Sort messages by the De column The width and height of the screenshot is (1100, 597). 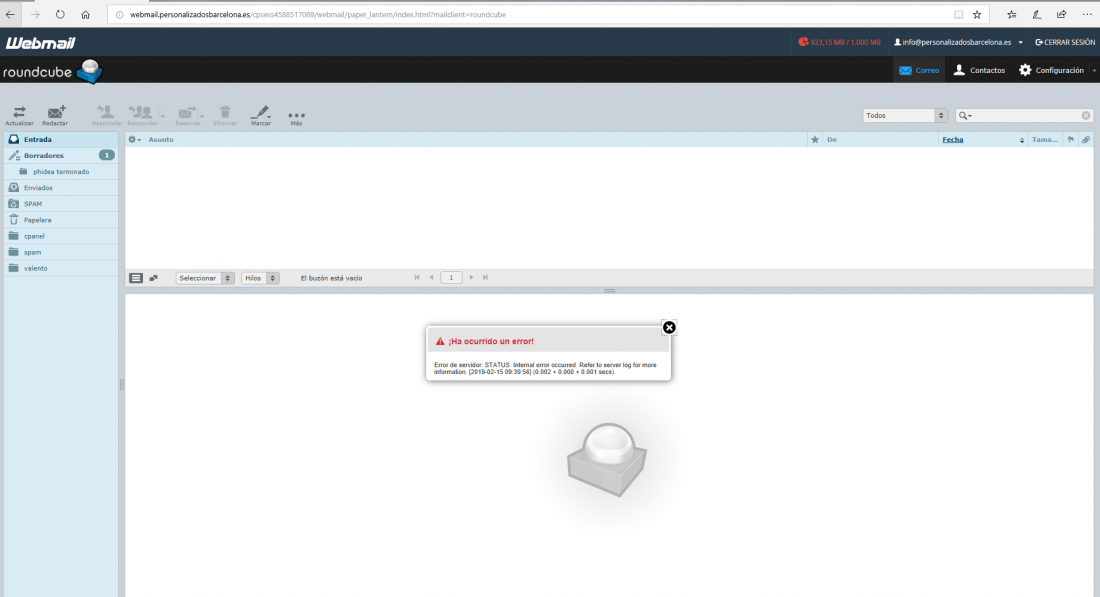[x=832, y=140]
